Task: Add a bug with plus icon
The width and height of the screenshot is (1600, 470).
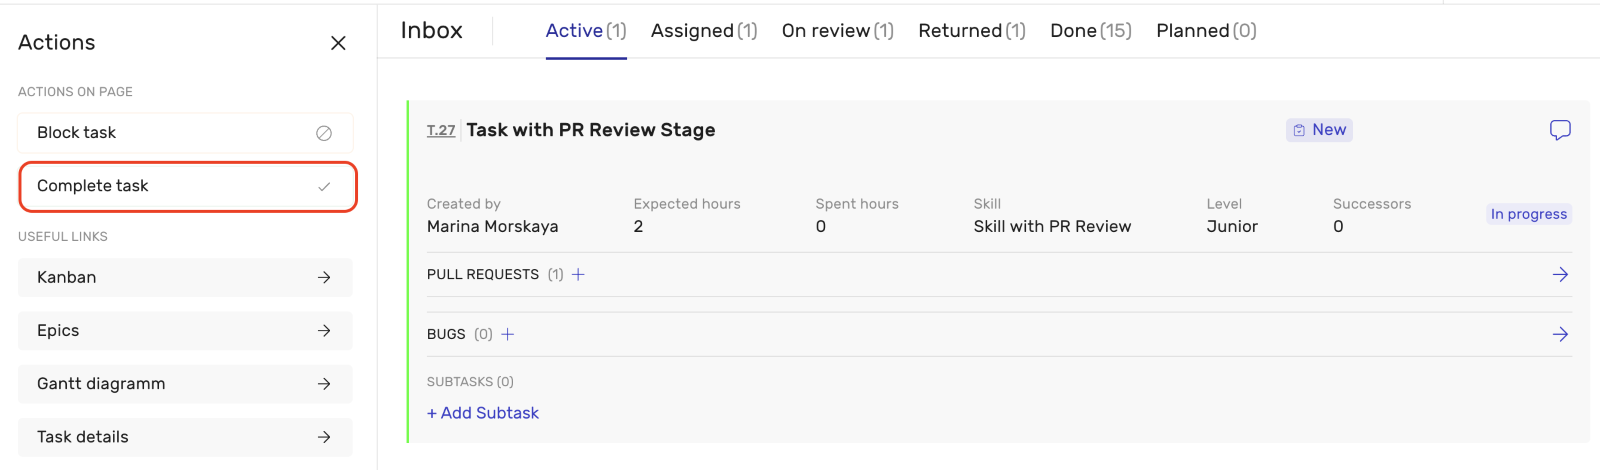Action: pos(507,334)
